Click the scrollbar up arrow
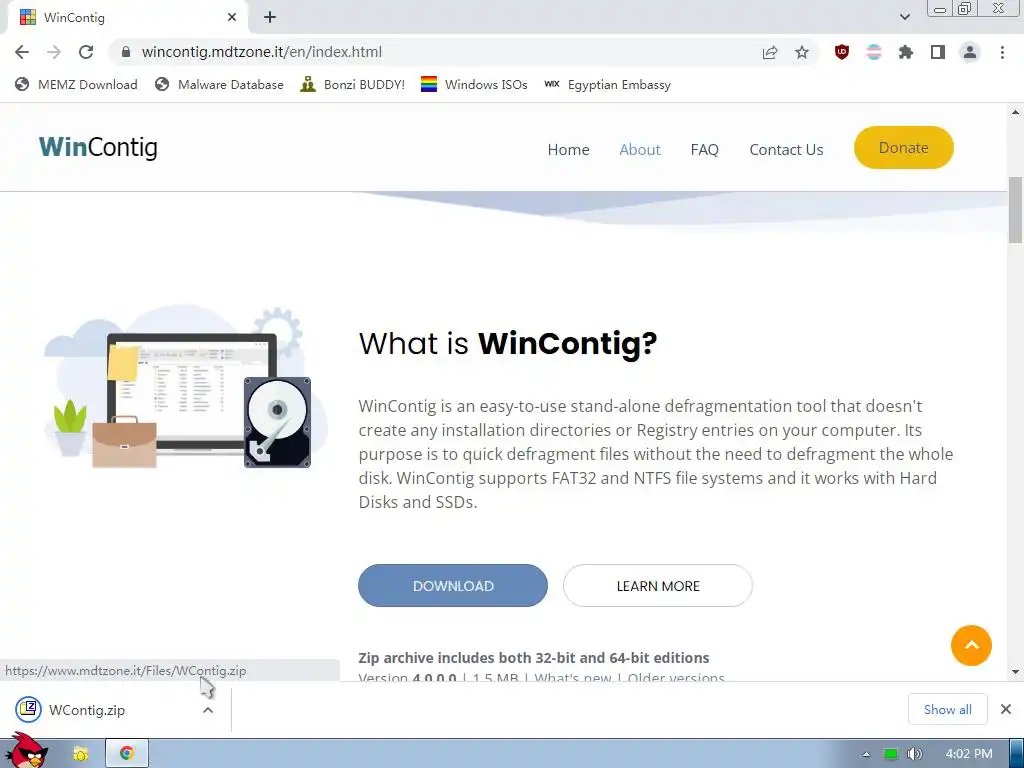Screen dimensions: 1024x768 pos(1016,112)
